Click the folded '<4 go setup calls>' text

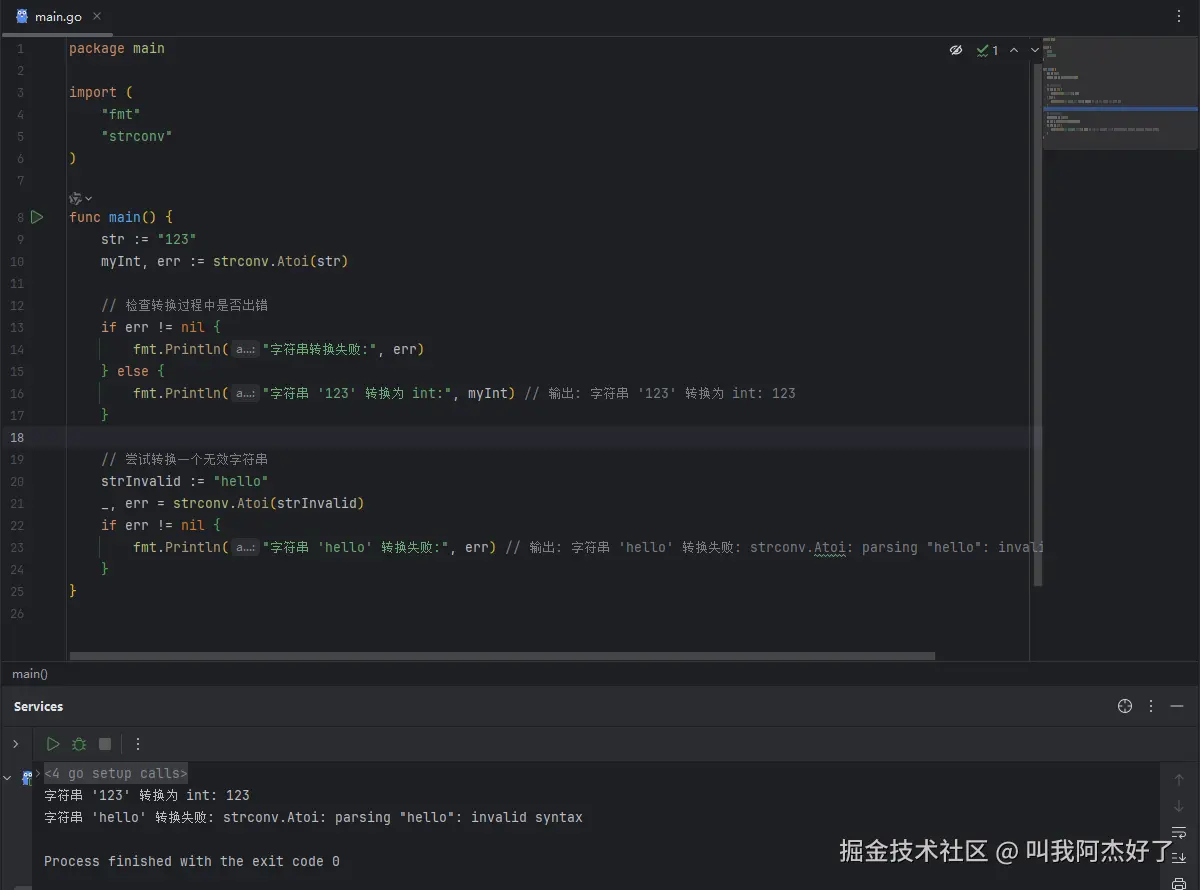116,773
